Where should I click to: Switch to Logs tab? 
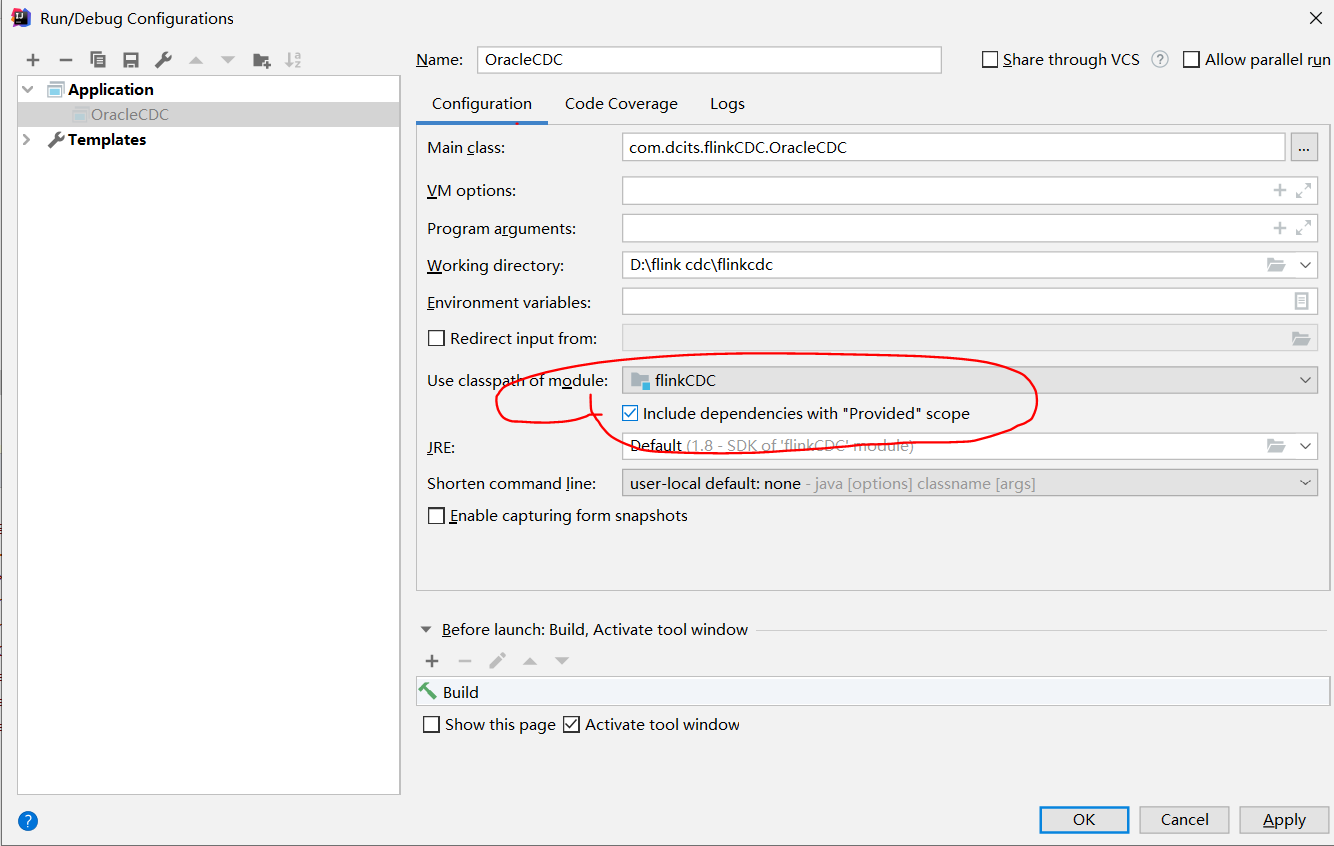(x=727, y=104)
